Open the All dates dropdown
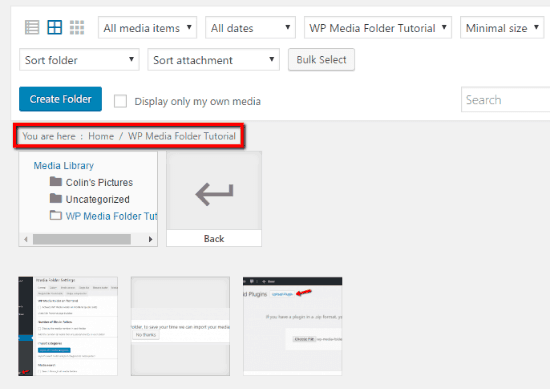The image size is (550, 389). 250,28
